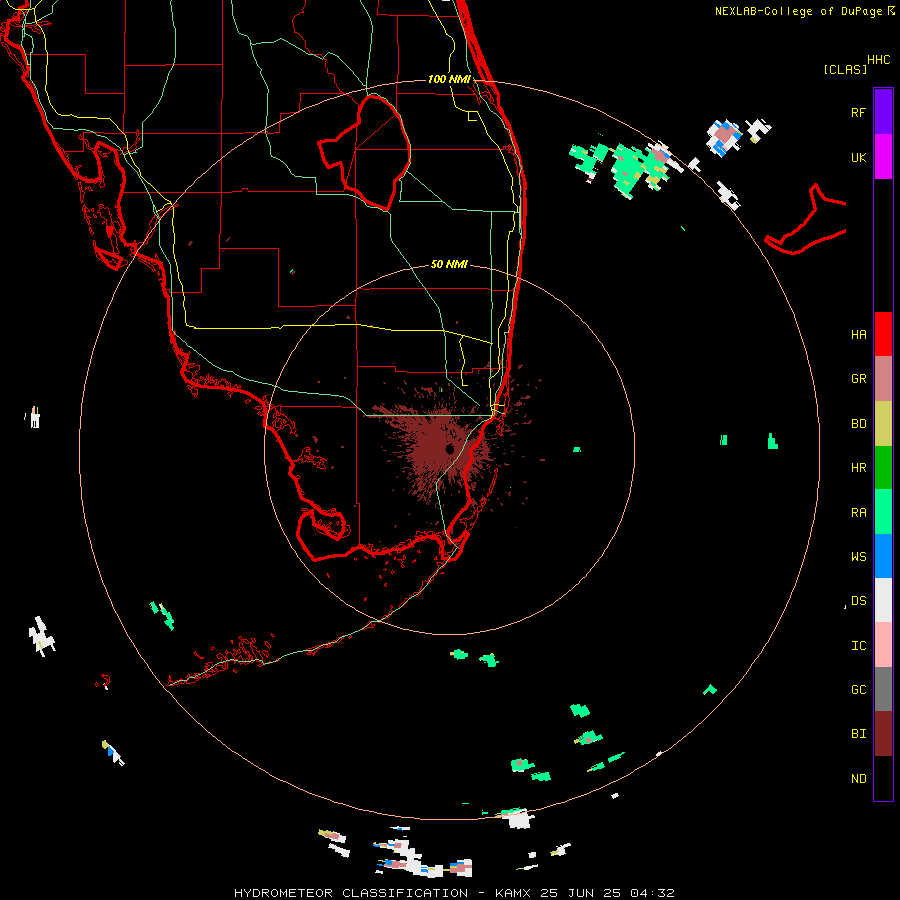
Task: Click the HA red legend swatch
Action: [x=883, y=334]
